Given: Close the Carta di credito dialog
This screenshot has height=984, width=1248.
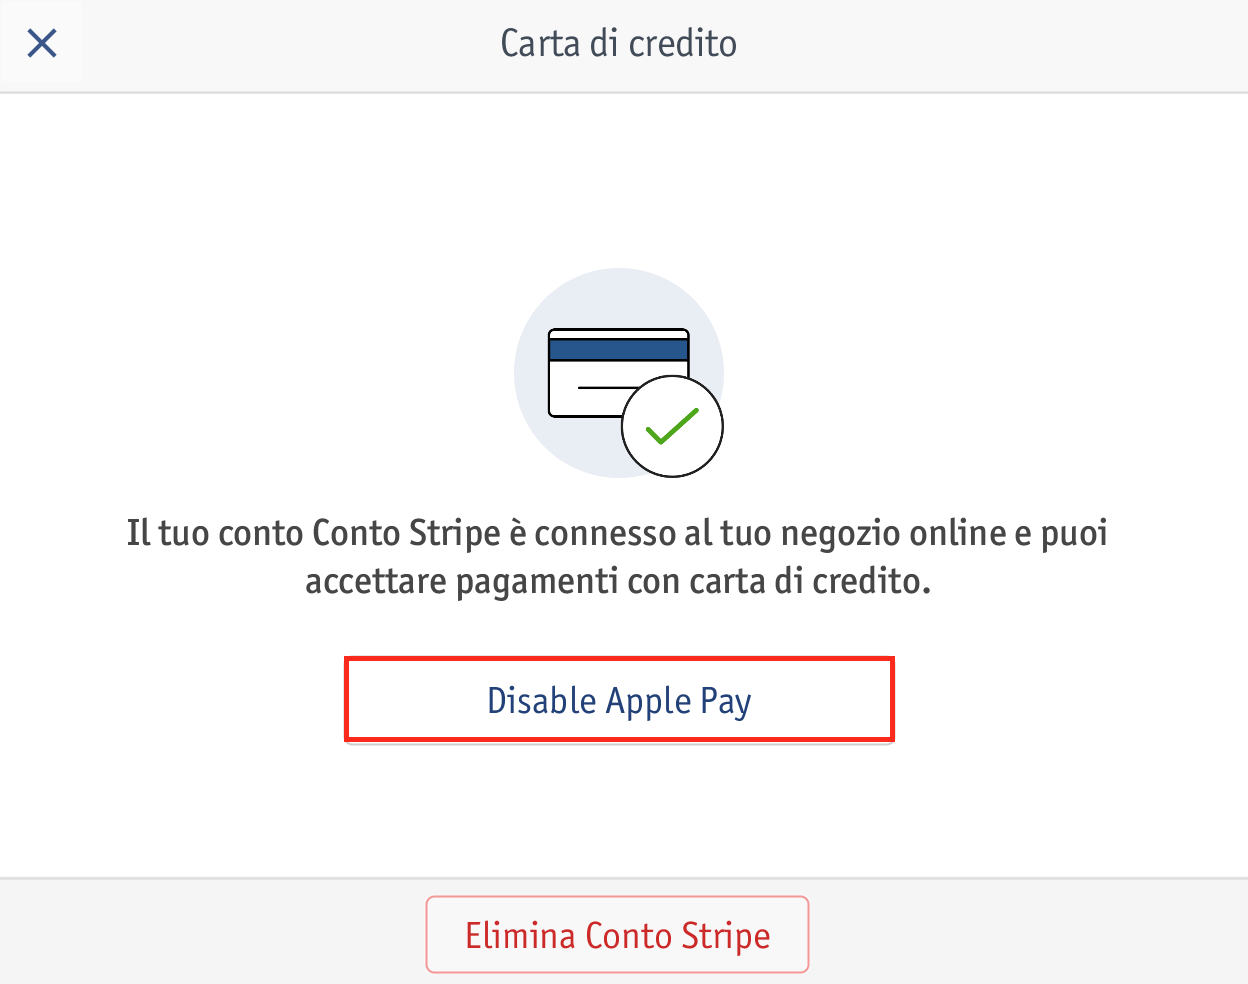Looking at the screenshot, I should click(42, 43).
